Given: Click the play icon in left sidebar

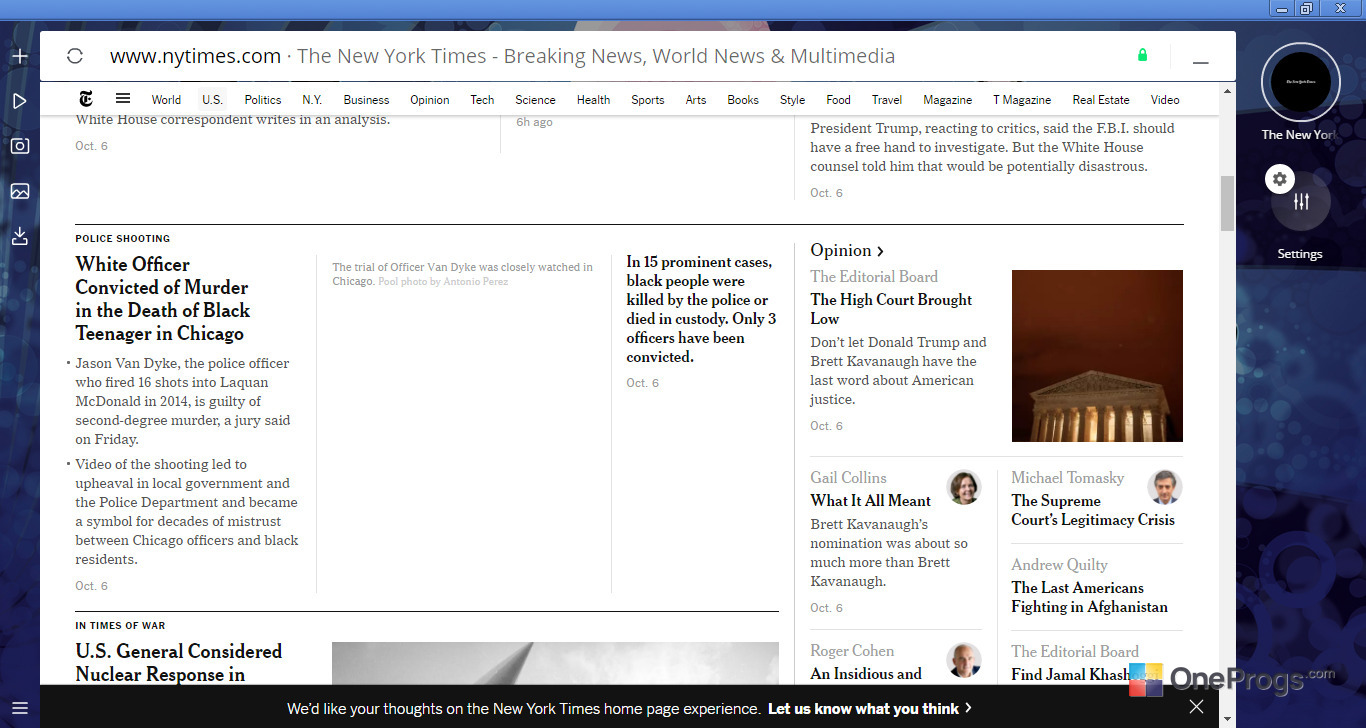Looking at the screenshot, I should 19,101.
